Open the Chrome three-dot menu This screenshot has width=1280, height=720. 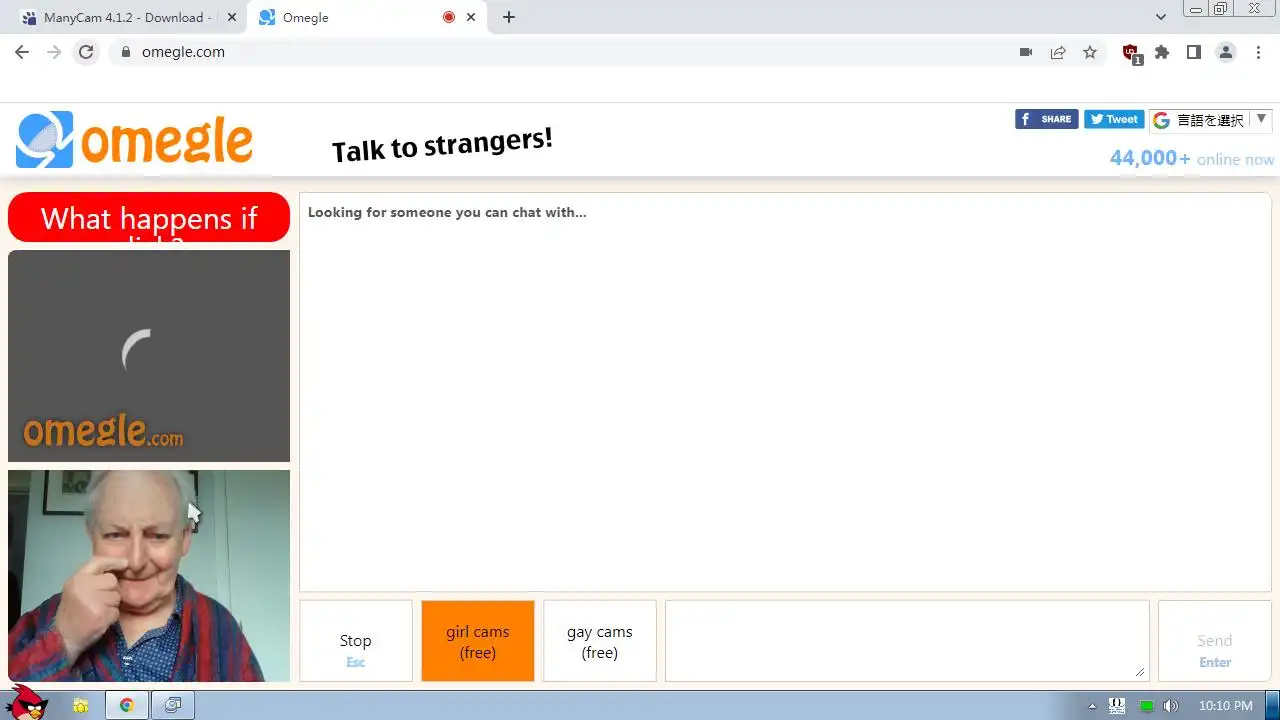[x=1259, y=52]
